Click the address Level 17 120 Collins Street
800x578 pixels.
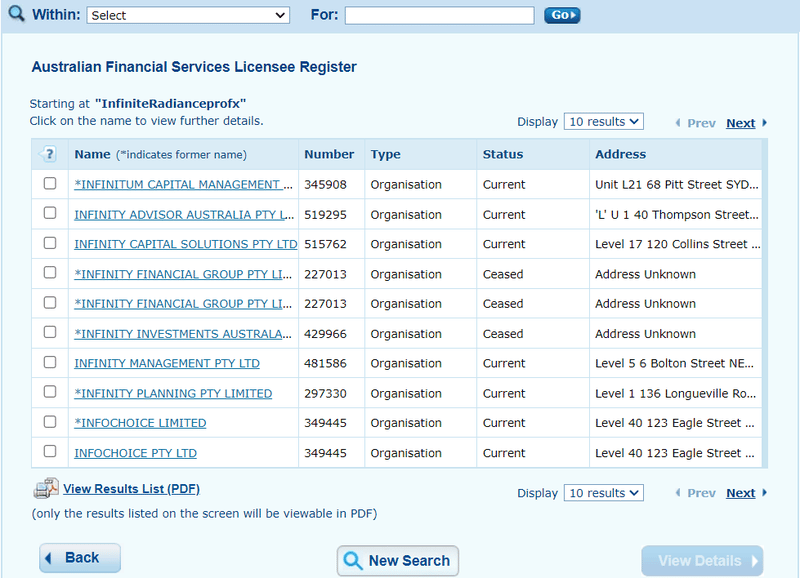click(678, 244)
